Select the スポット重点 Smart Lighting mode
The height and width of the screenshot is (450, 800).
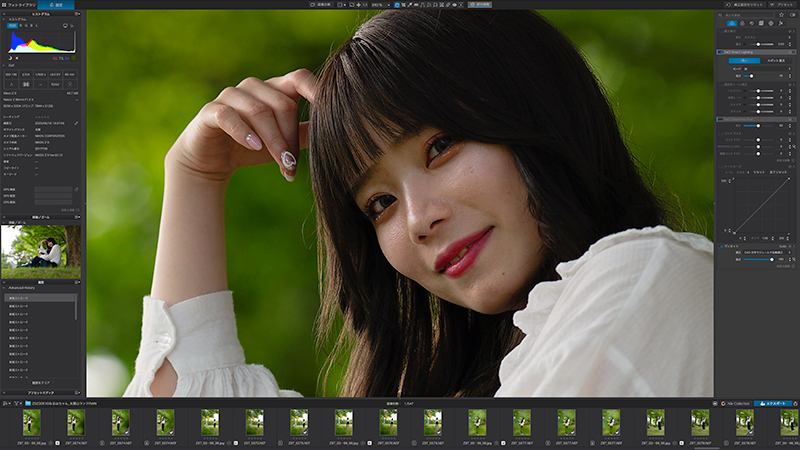click(776, 61)
